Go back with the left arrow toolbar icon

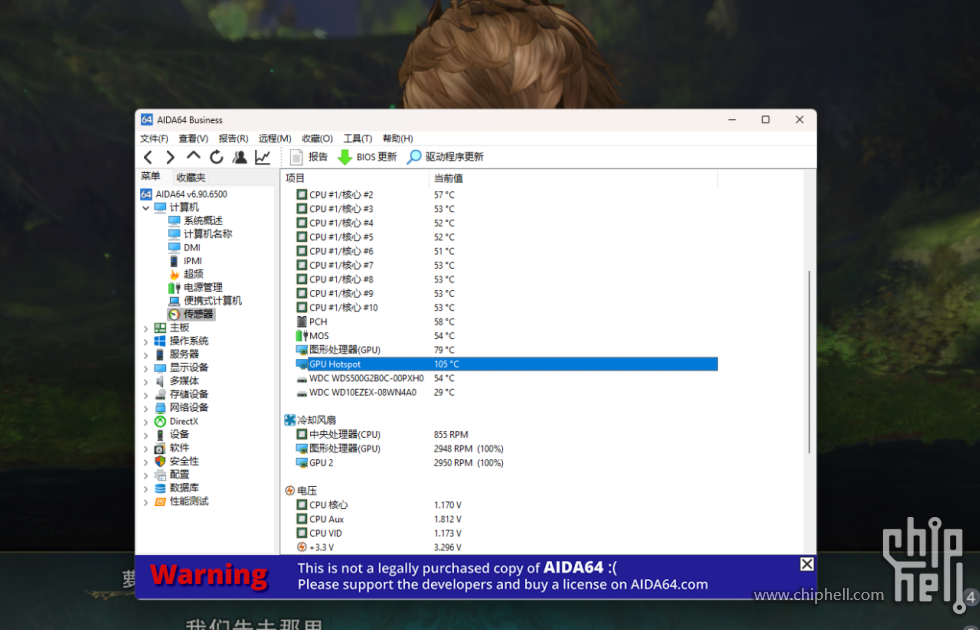coord(148,158)
